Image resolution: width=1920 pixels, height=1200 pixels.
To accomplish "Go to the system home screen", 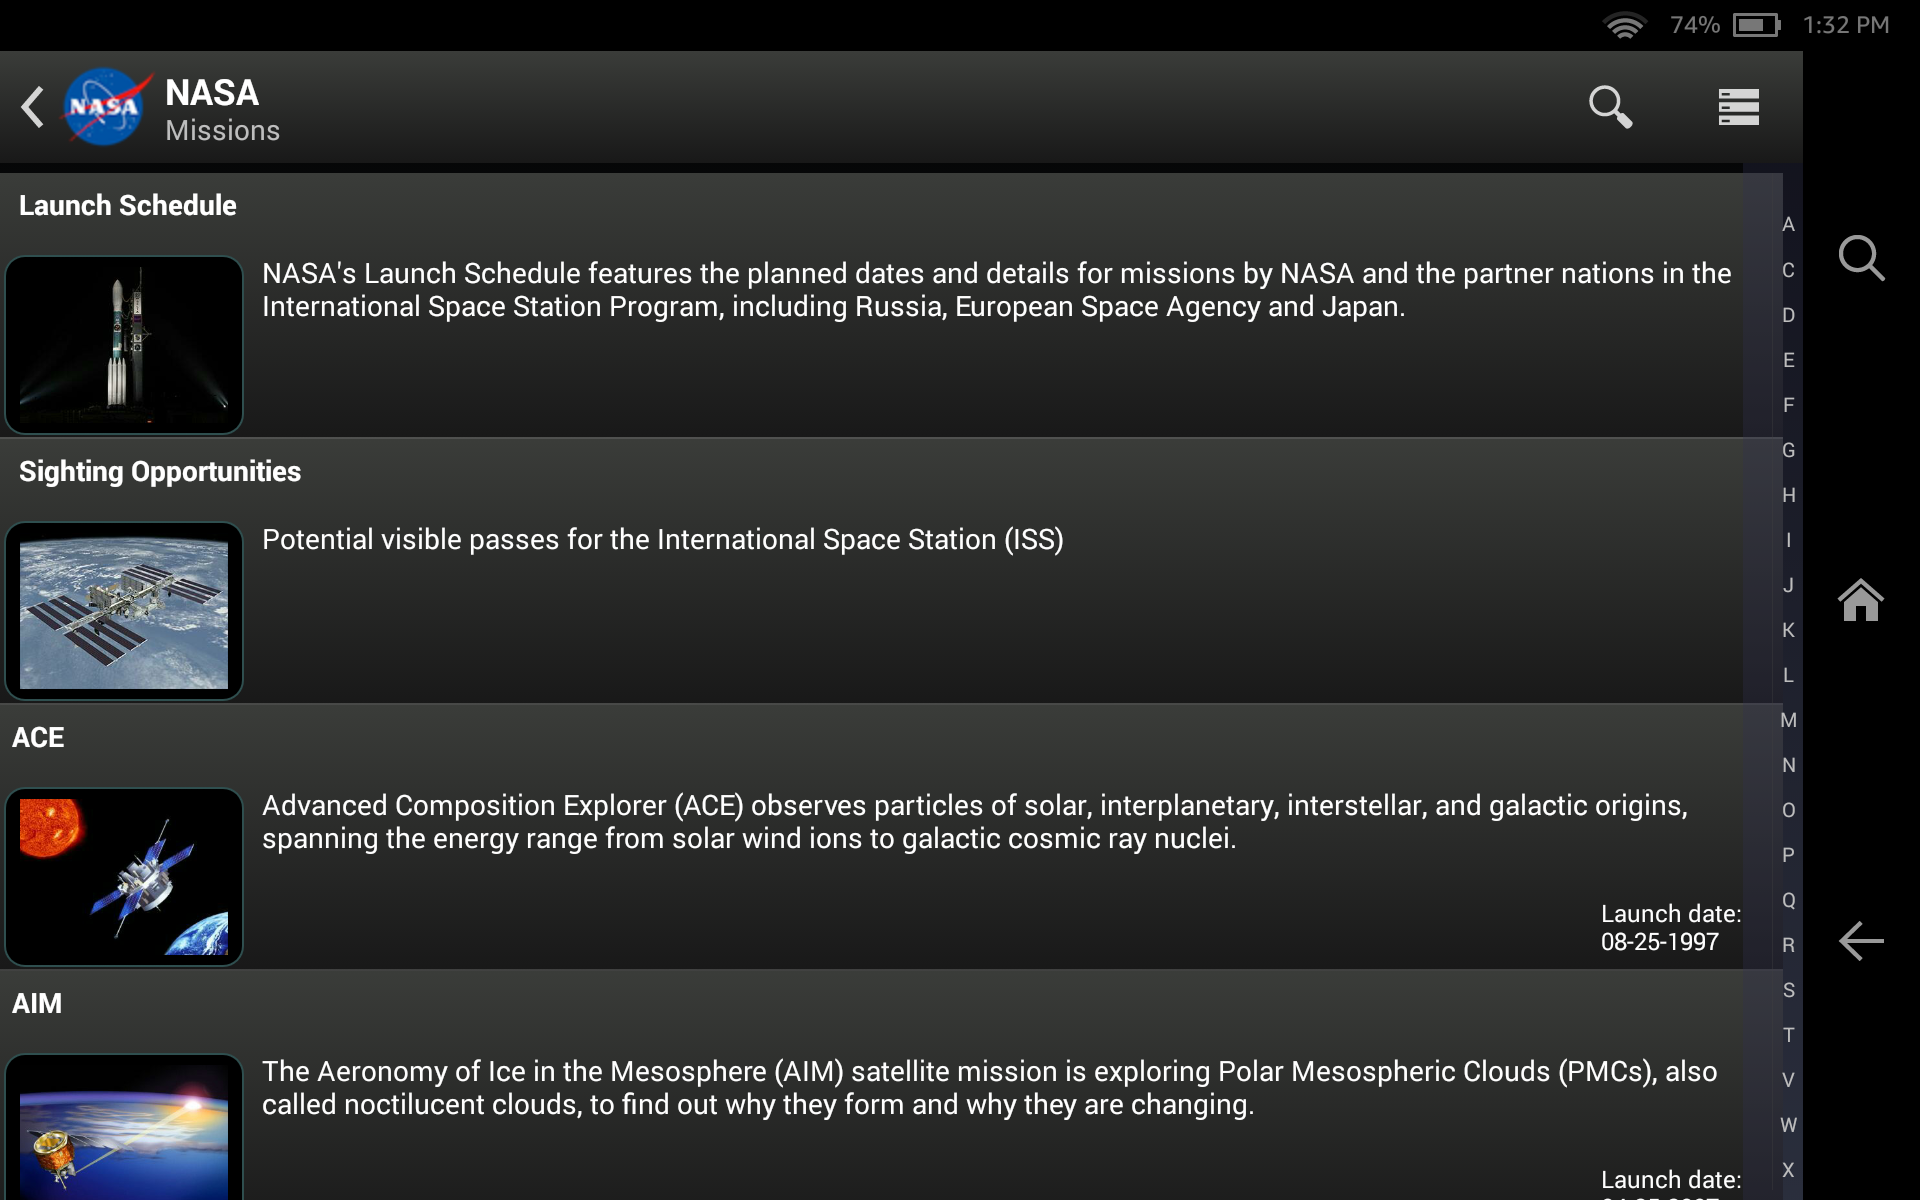I will pyautogui.click(x=1860, y=600).
